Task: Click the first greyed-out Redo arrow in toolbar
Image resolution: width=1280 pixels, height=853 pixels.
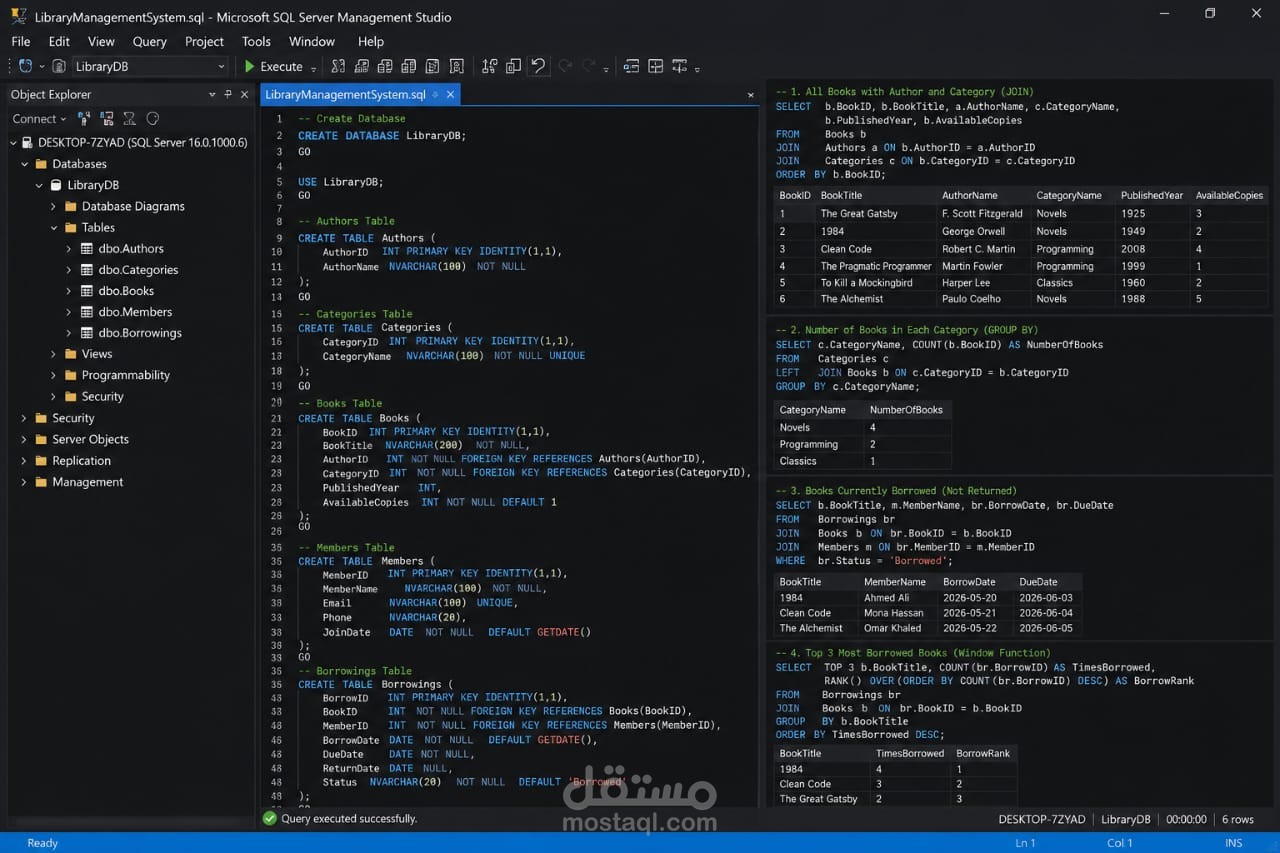Action: (x=565, y=66)
